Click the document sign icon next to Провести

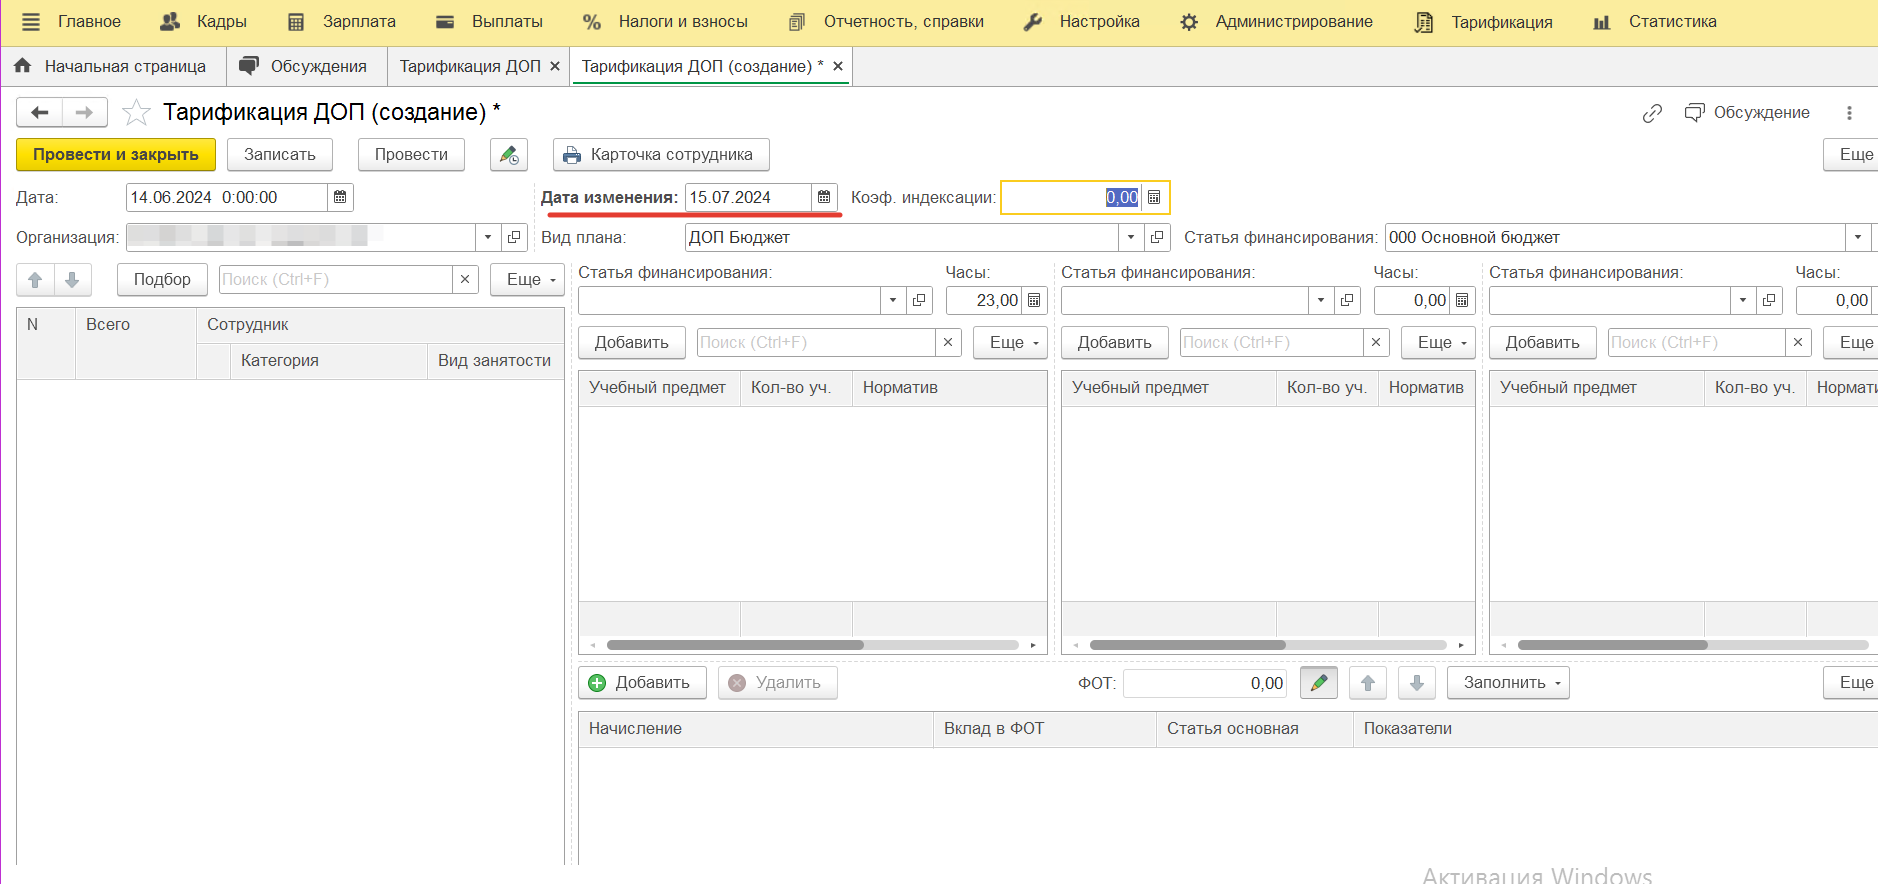point(509,155)
